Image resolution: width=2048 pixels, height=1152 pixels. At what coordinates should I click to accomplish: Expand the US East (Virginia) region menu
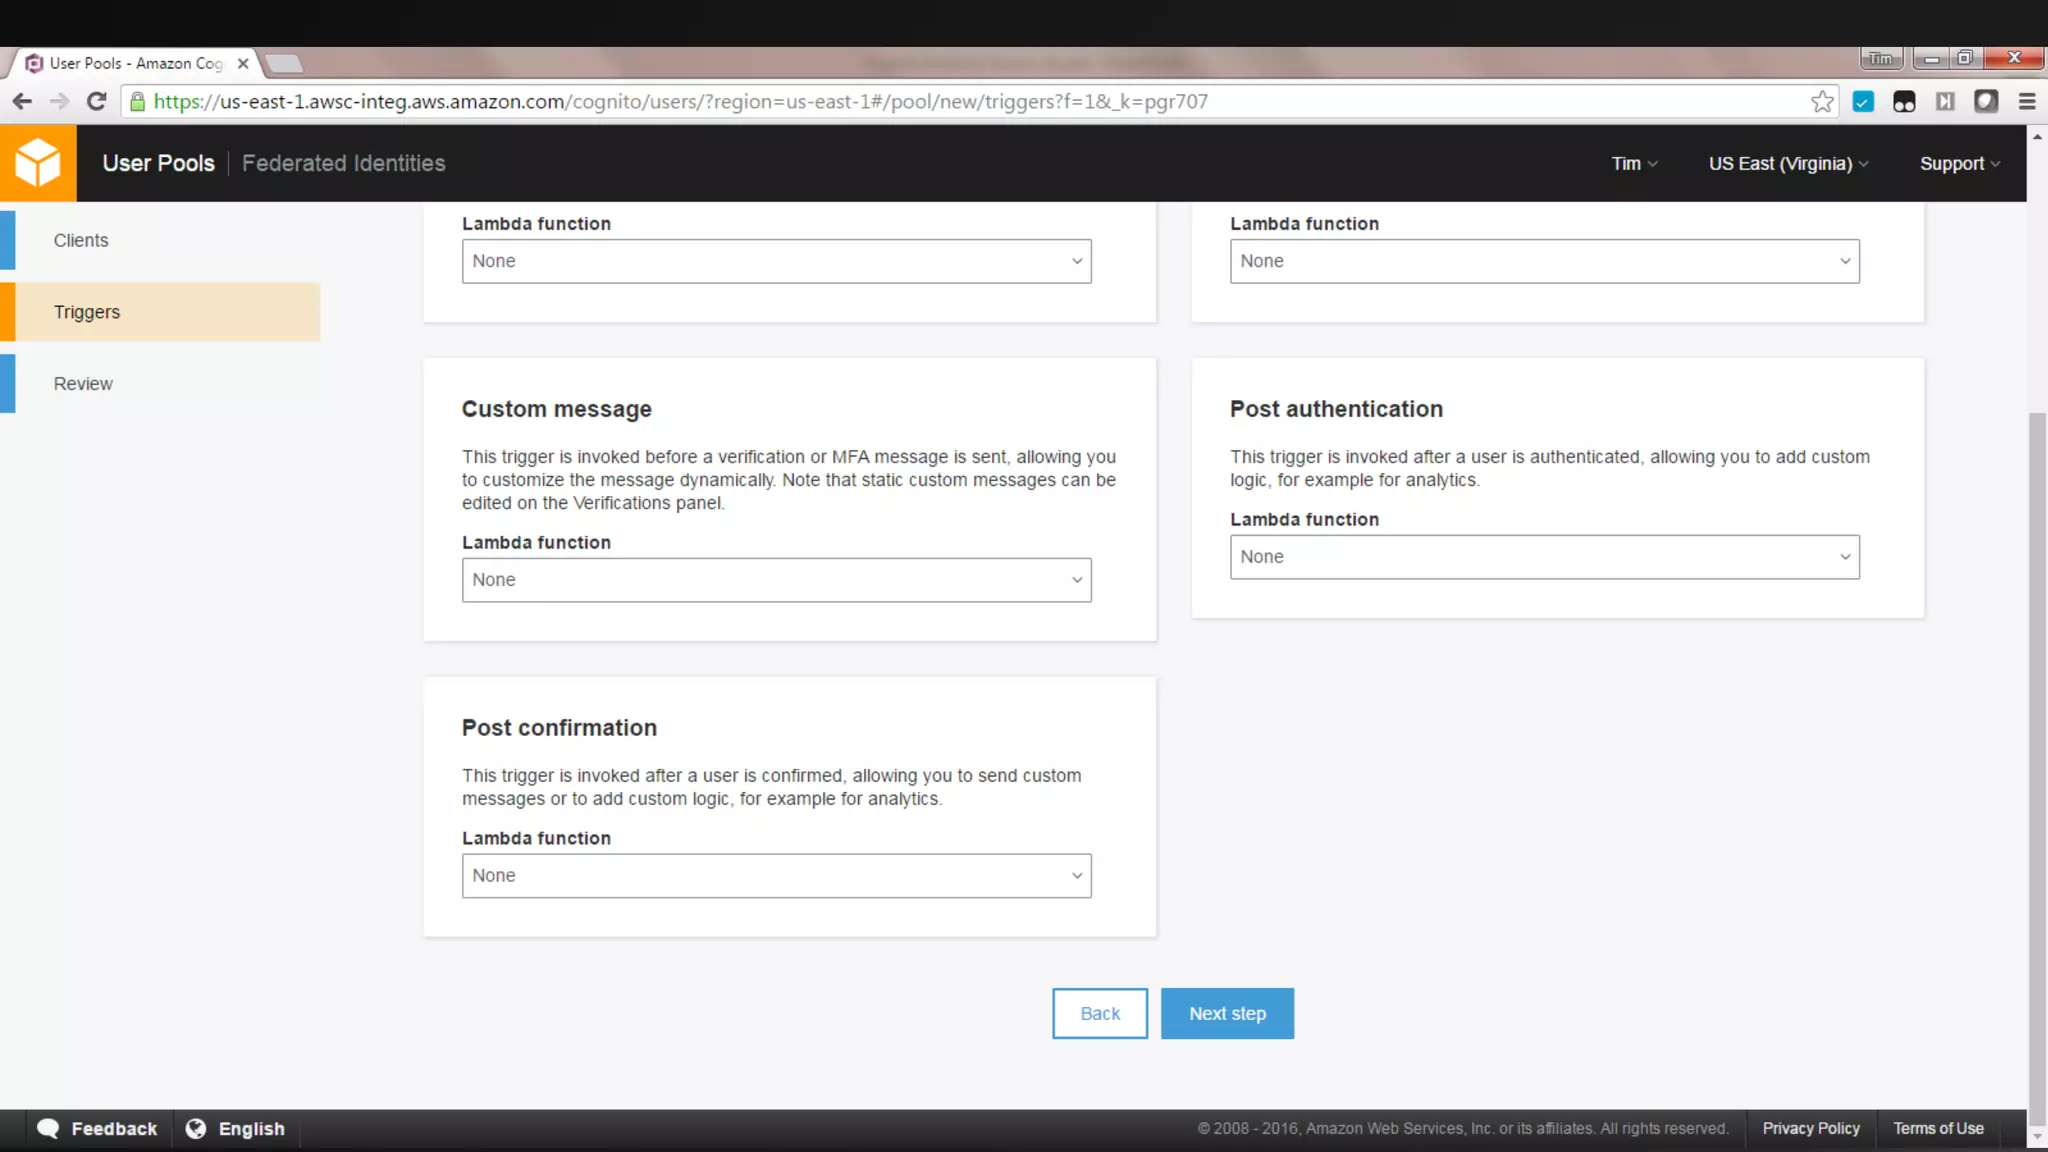tap(1788, 163)
